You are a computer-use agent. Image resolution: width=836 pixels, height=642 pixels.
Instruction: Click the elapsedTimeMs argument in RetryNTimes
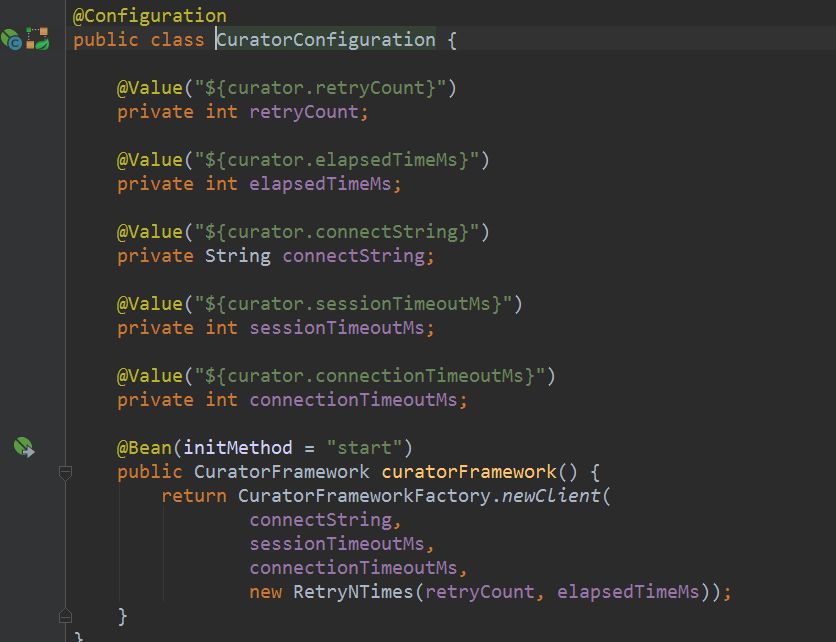628,592
